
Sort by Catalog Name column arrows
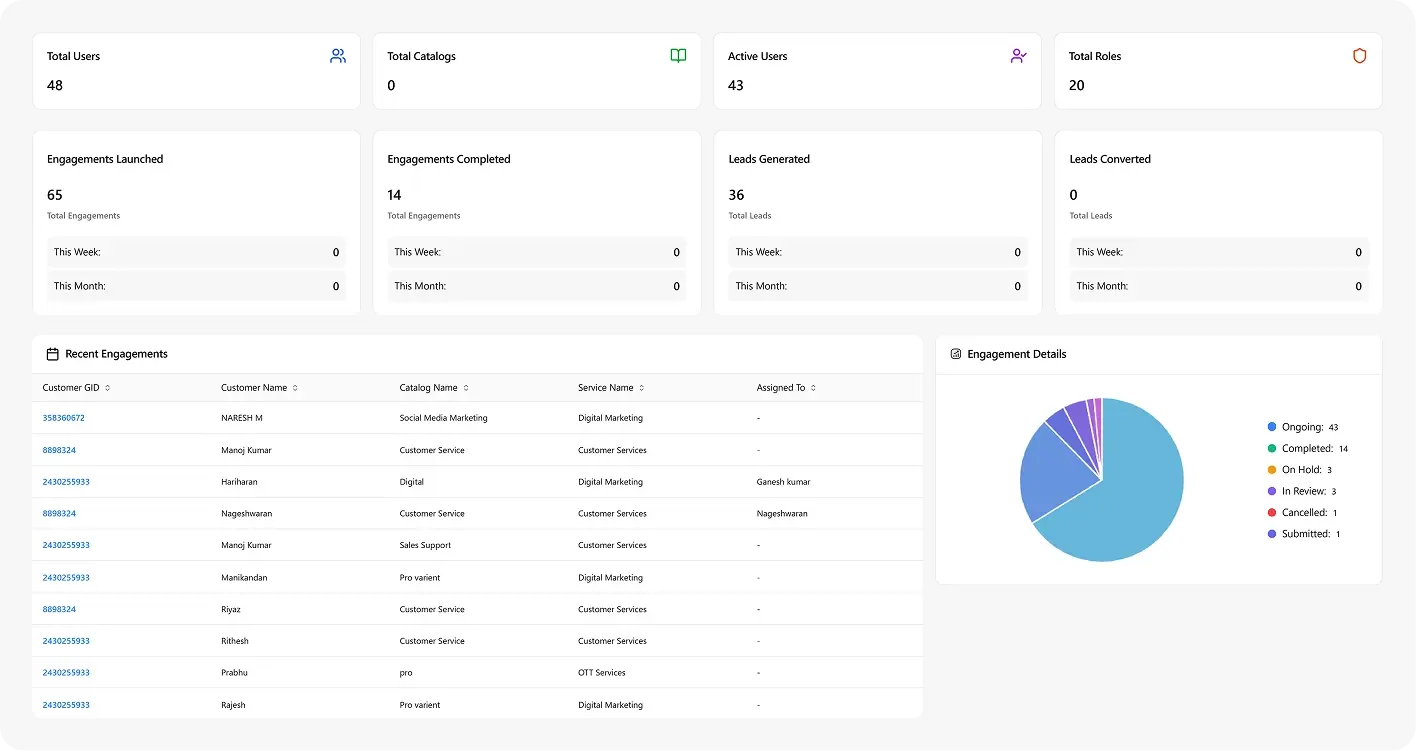coord(466,388)
